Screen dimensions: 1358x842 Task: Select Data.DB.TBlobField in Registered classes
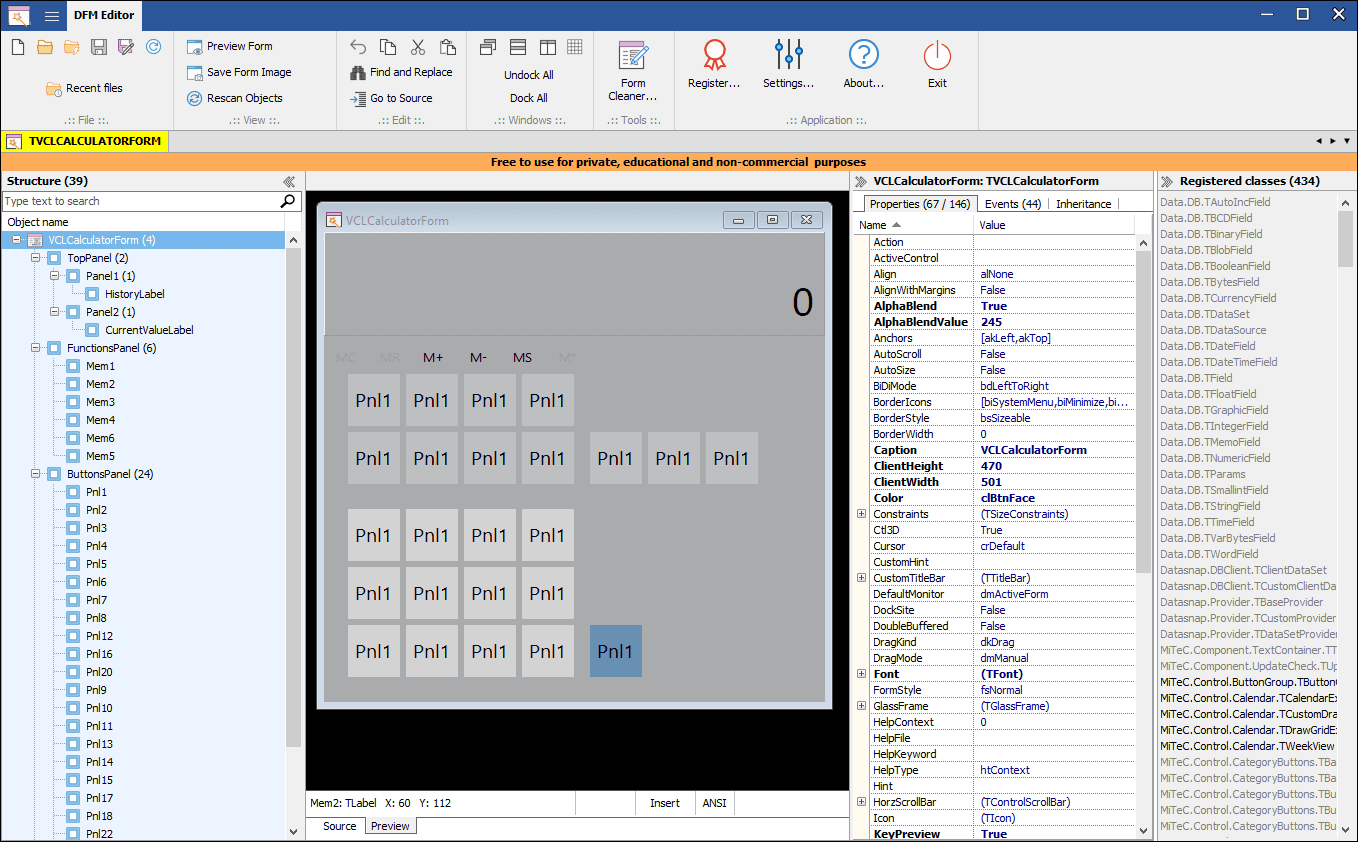point(1206,250)
